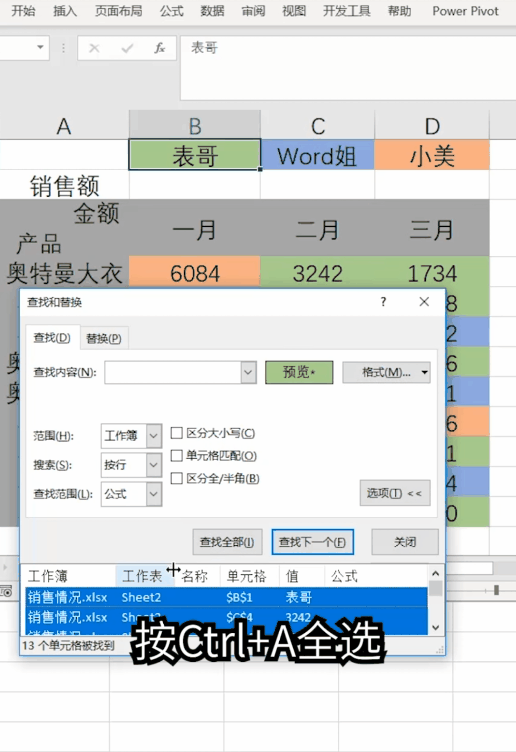Enable 单元格匹配 checkbox
Screen dimensions: 516x752
coord(176,456)
